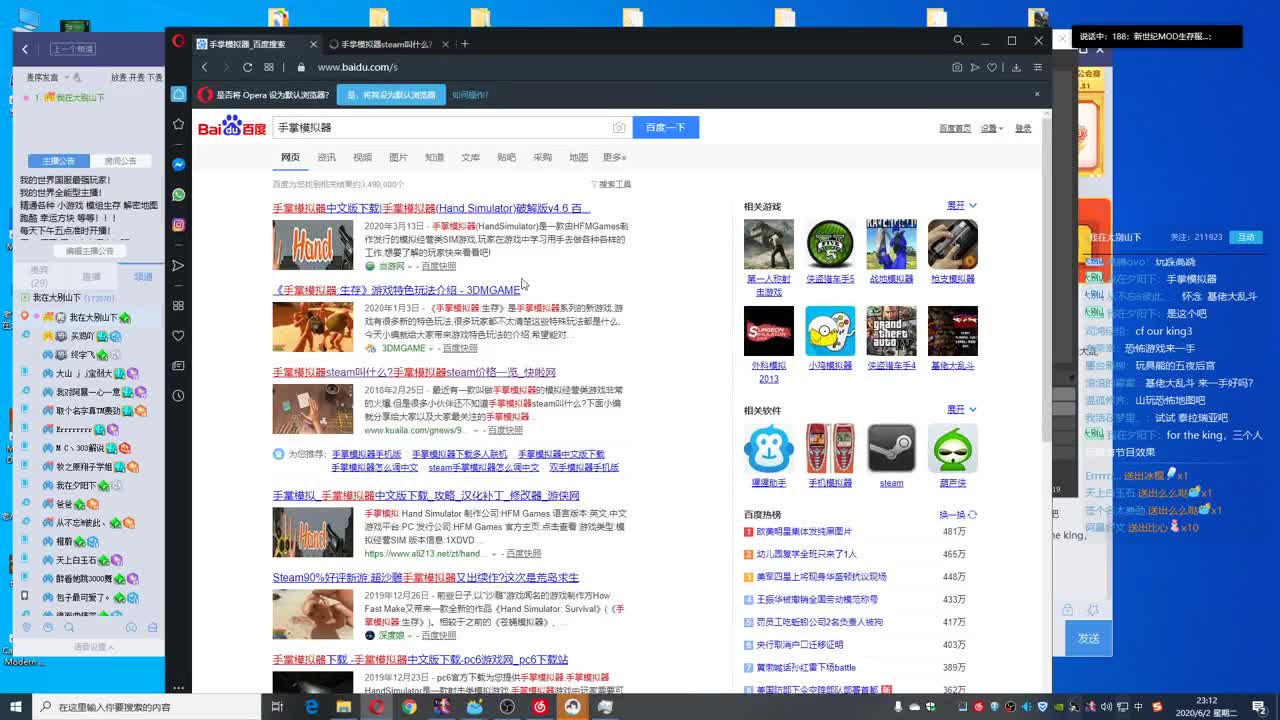Reload the Baidu page

[x=247, y=67]
